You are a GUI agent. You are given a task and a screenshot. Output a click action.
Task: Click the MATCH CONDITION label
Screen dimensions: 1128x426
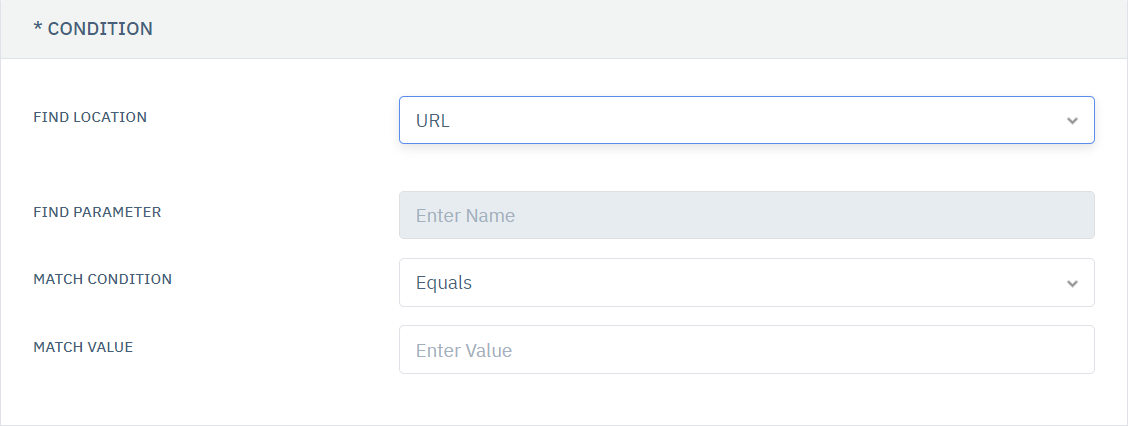102,279
